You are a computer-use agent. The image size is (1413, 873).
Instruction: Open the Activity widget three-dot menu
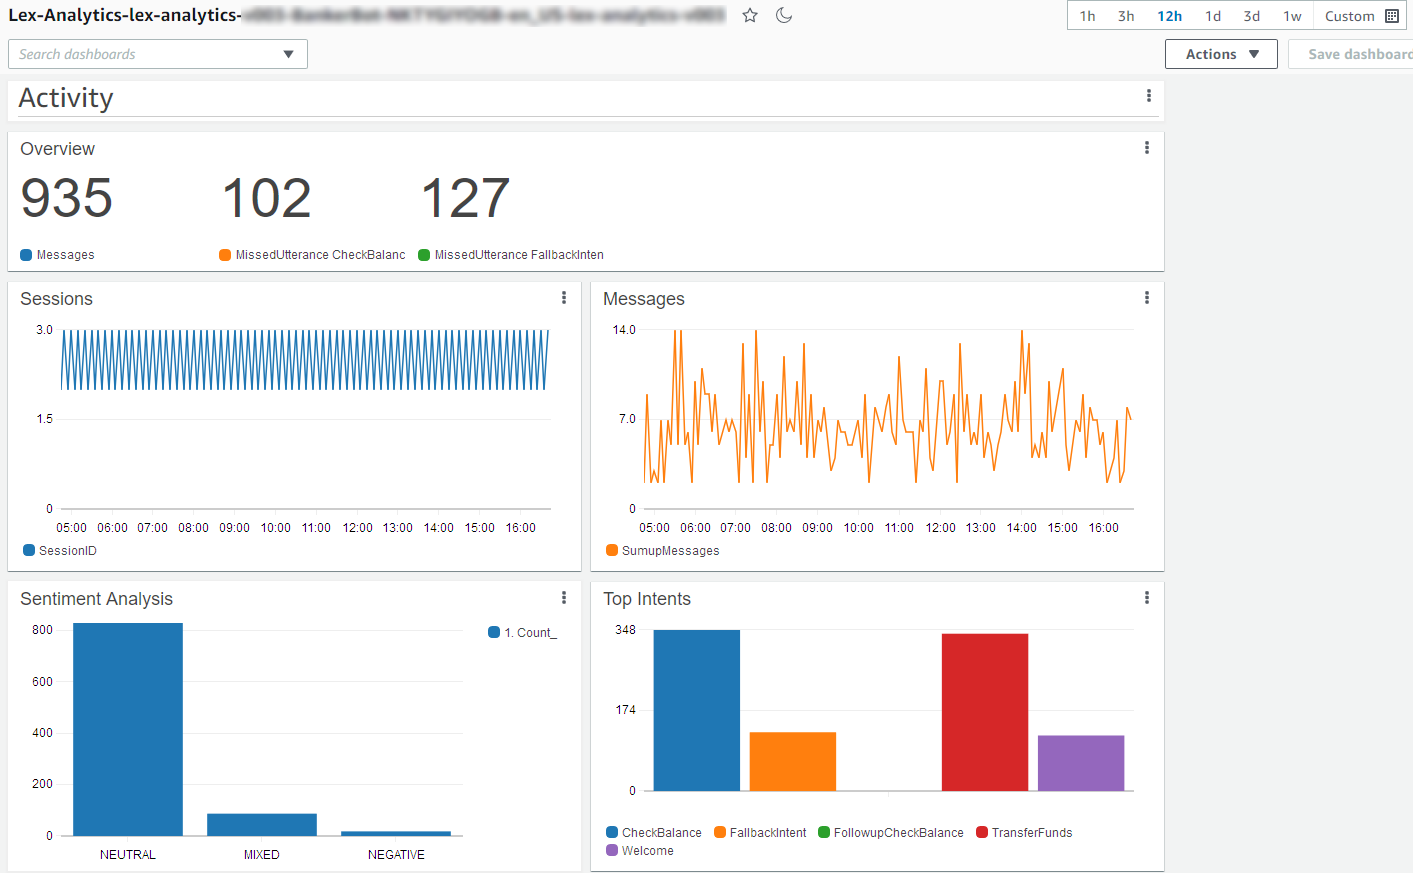(1148, 96)
